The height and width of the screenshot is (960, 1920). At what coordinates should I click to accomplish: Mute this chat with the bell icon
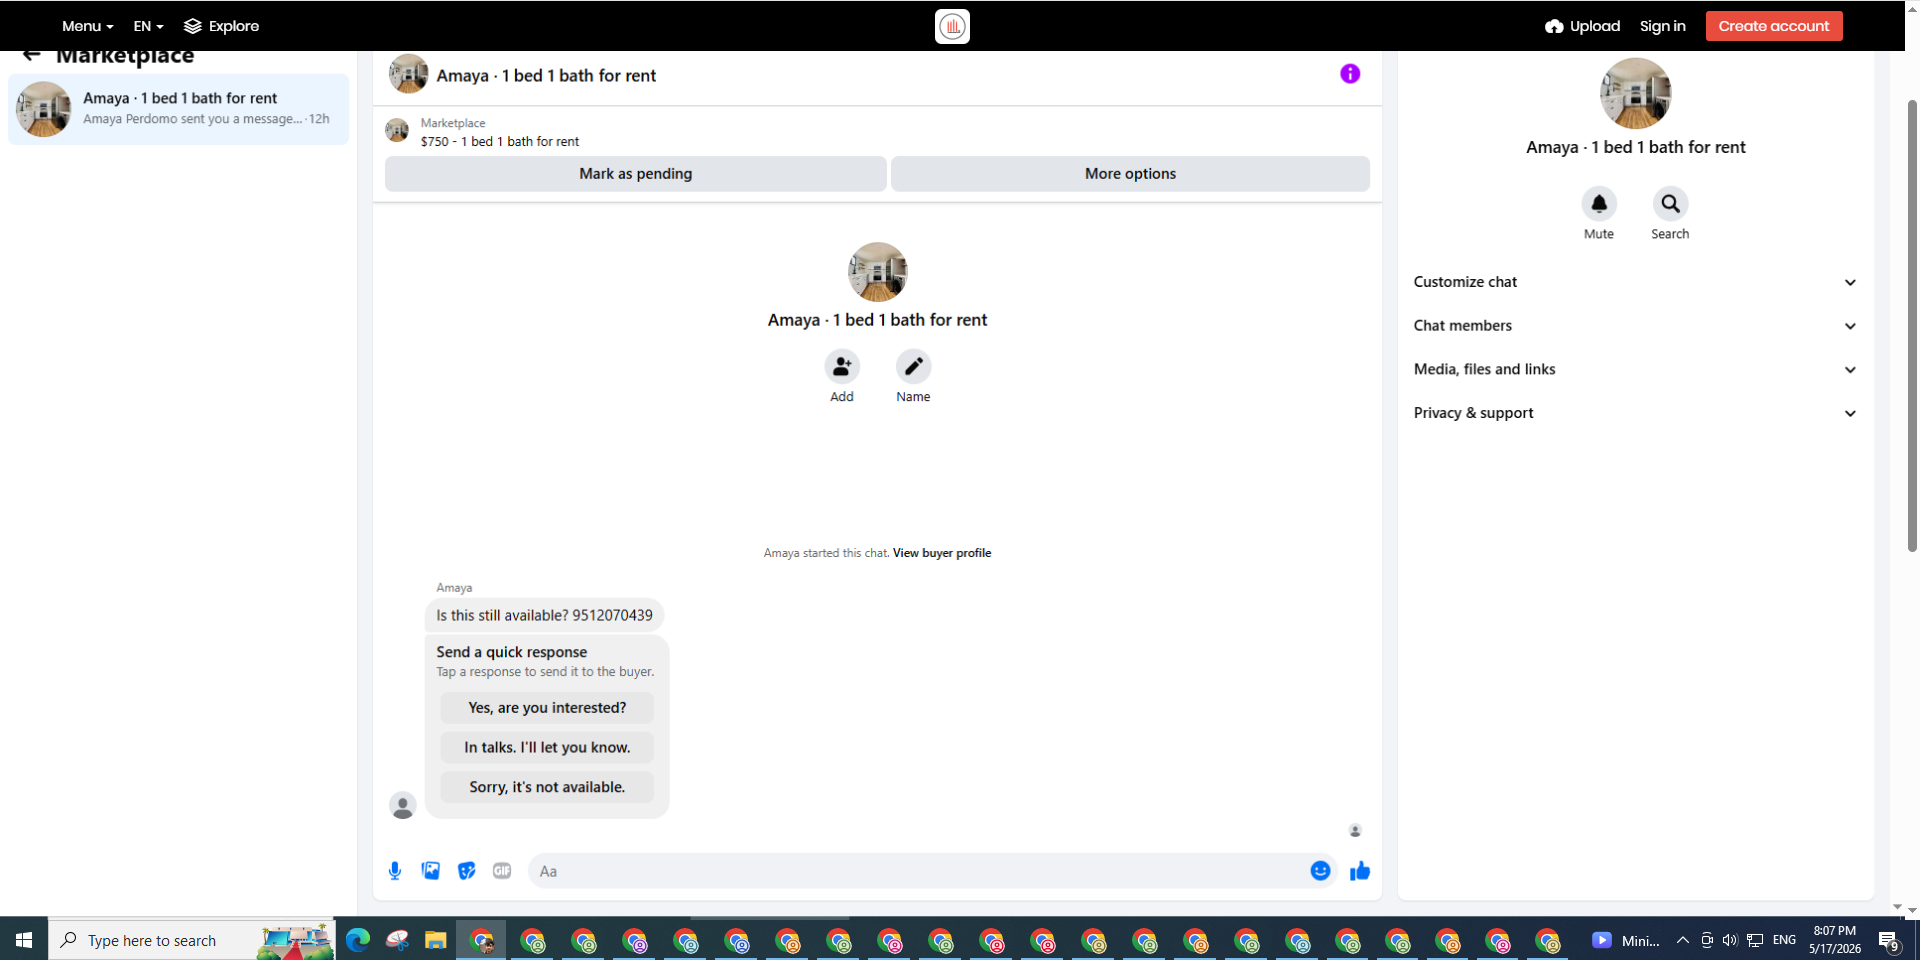click(x=1598, y=204)
